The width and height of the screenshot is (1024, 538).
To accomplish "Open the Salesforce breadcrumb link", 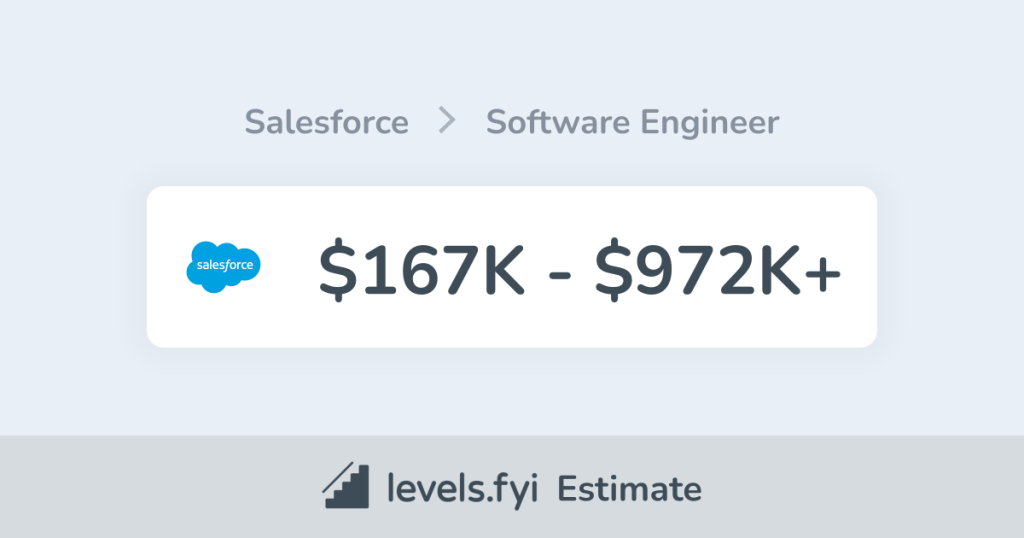I will tap(326, 122).
